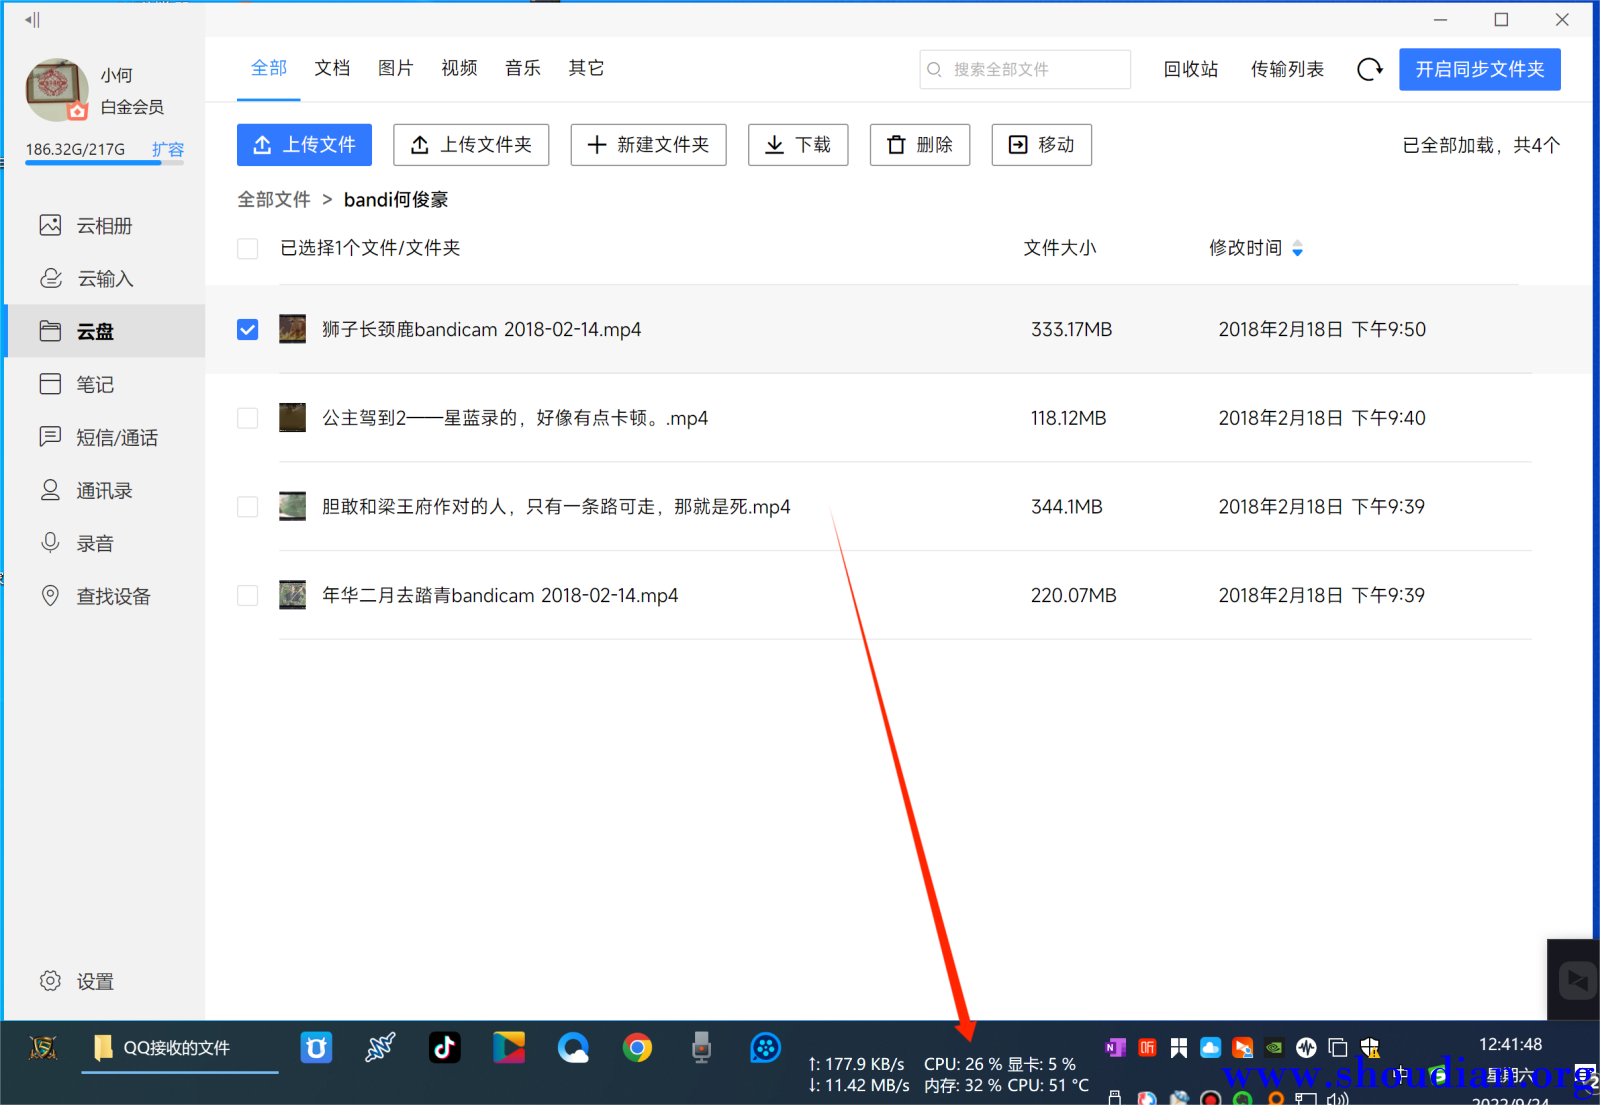This screenshot has width=1600, height=1105.
Task: Switch to the 音乐 tab
Action: point(523,68)
